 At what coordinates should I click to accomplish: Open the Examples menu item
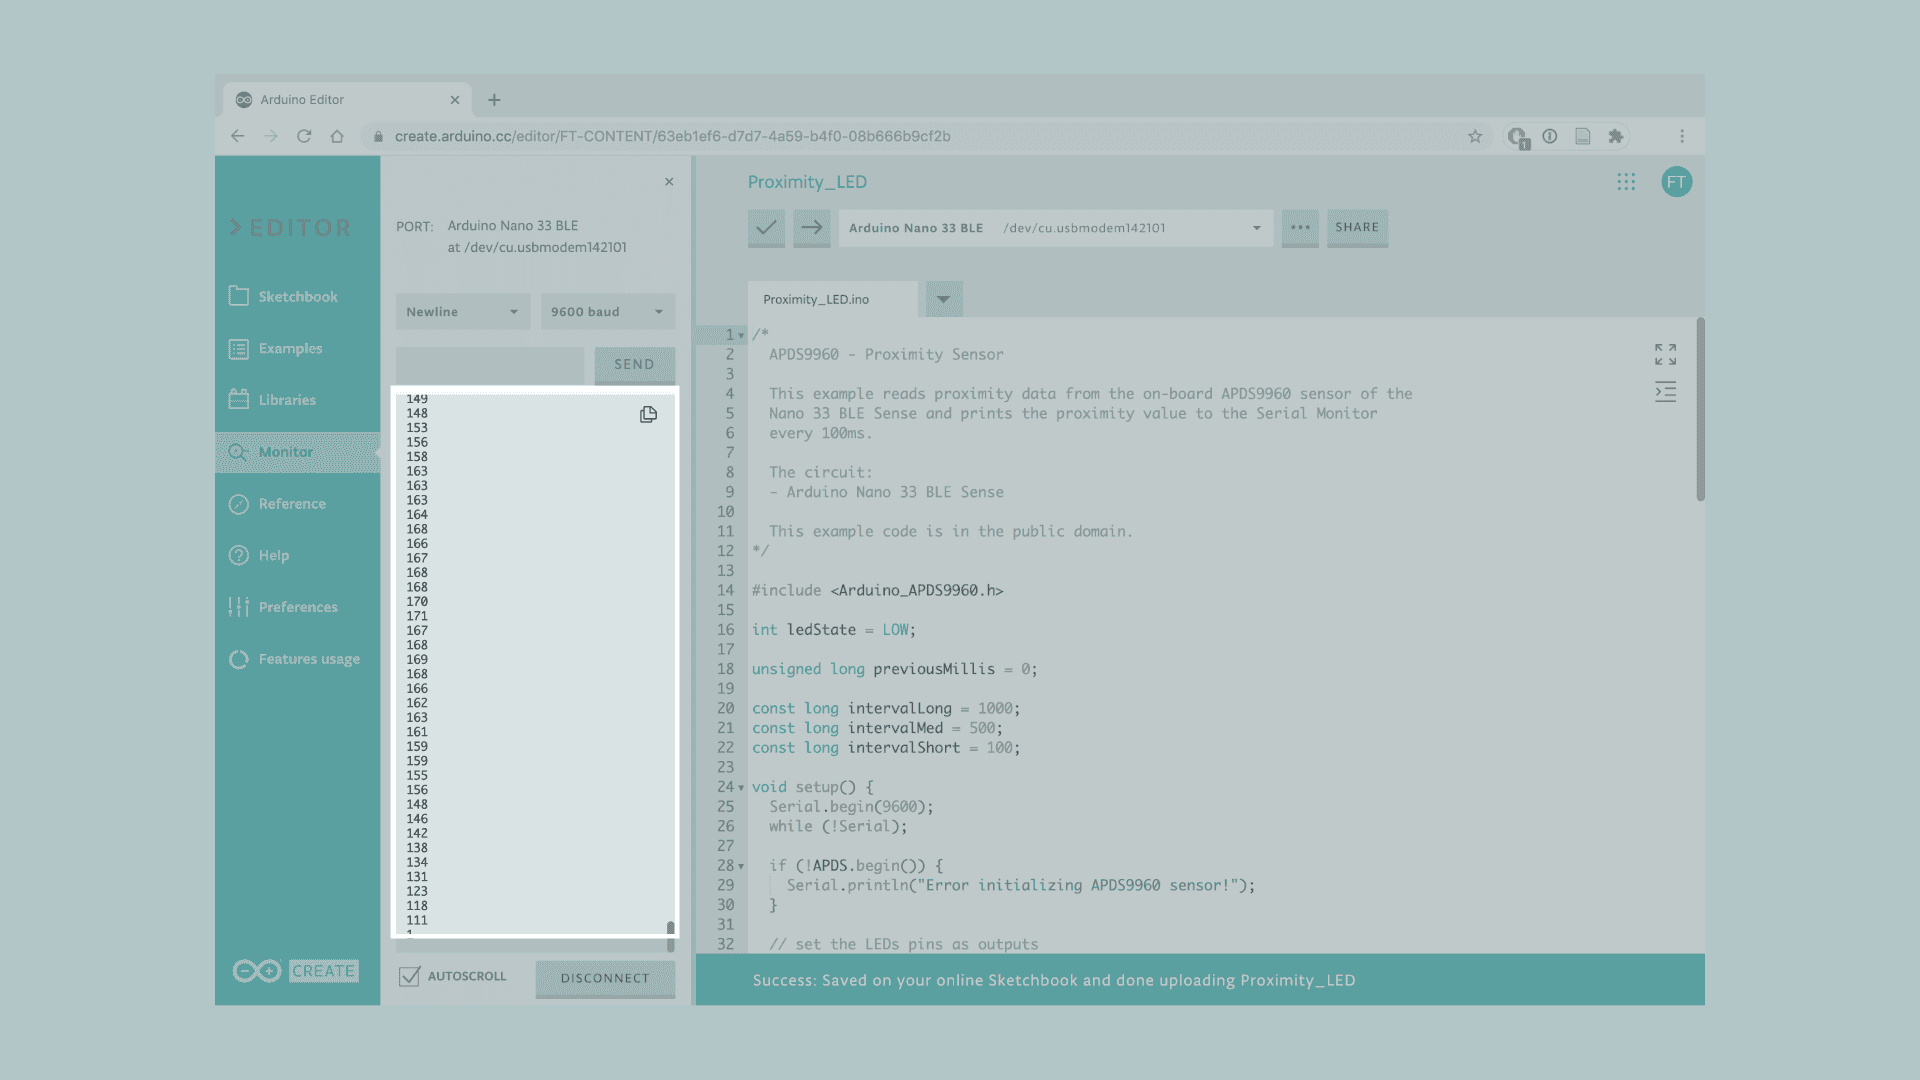coord(290,348)
